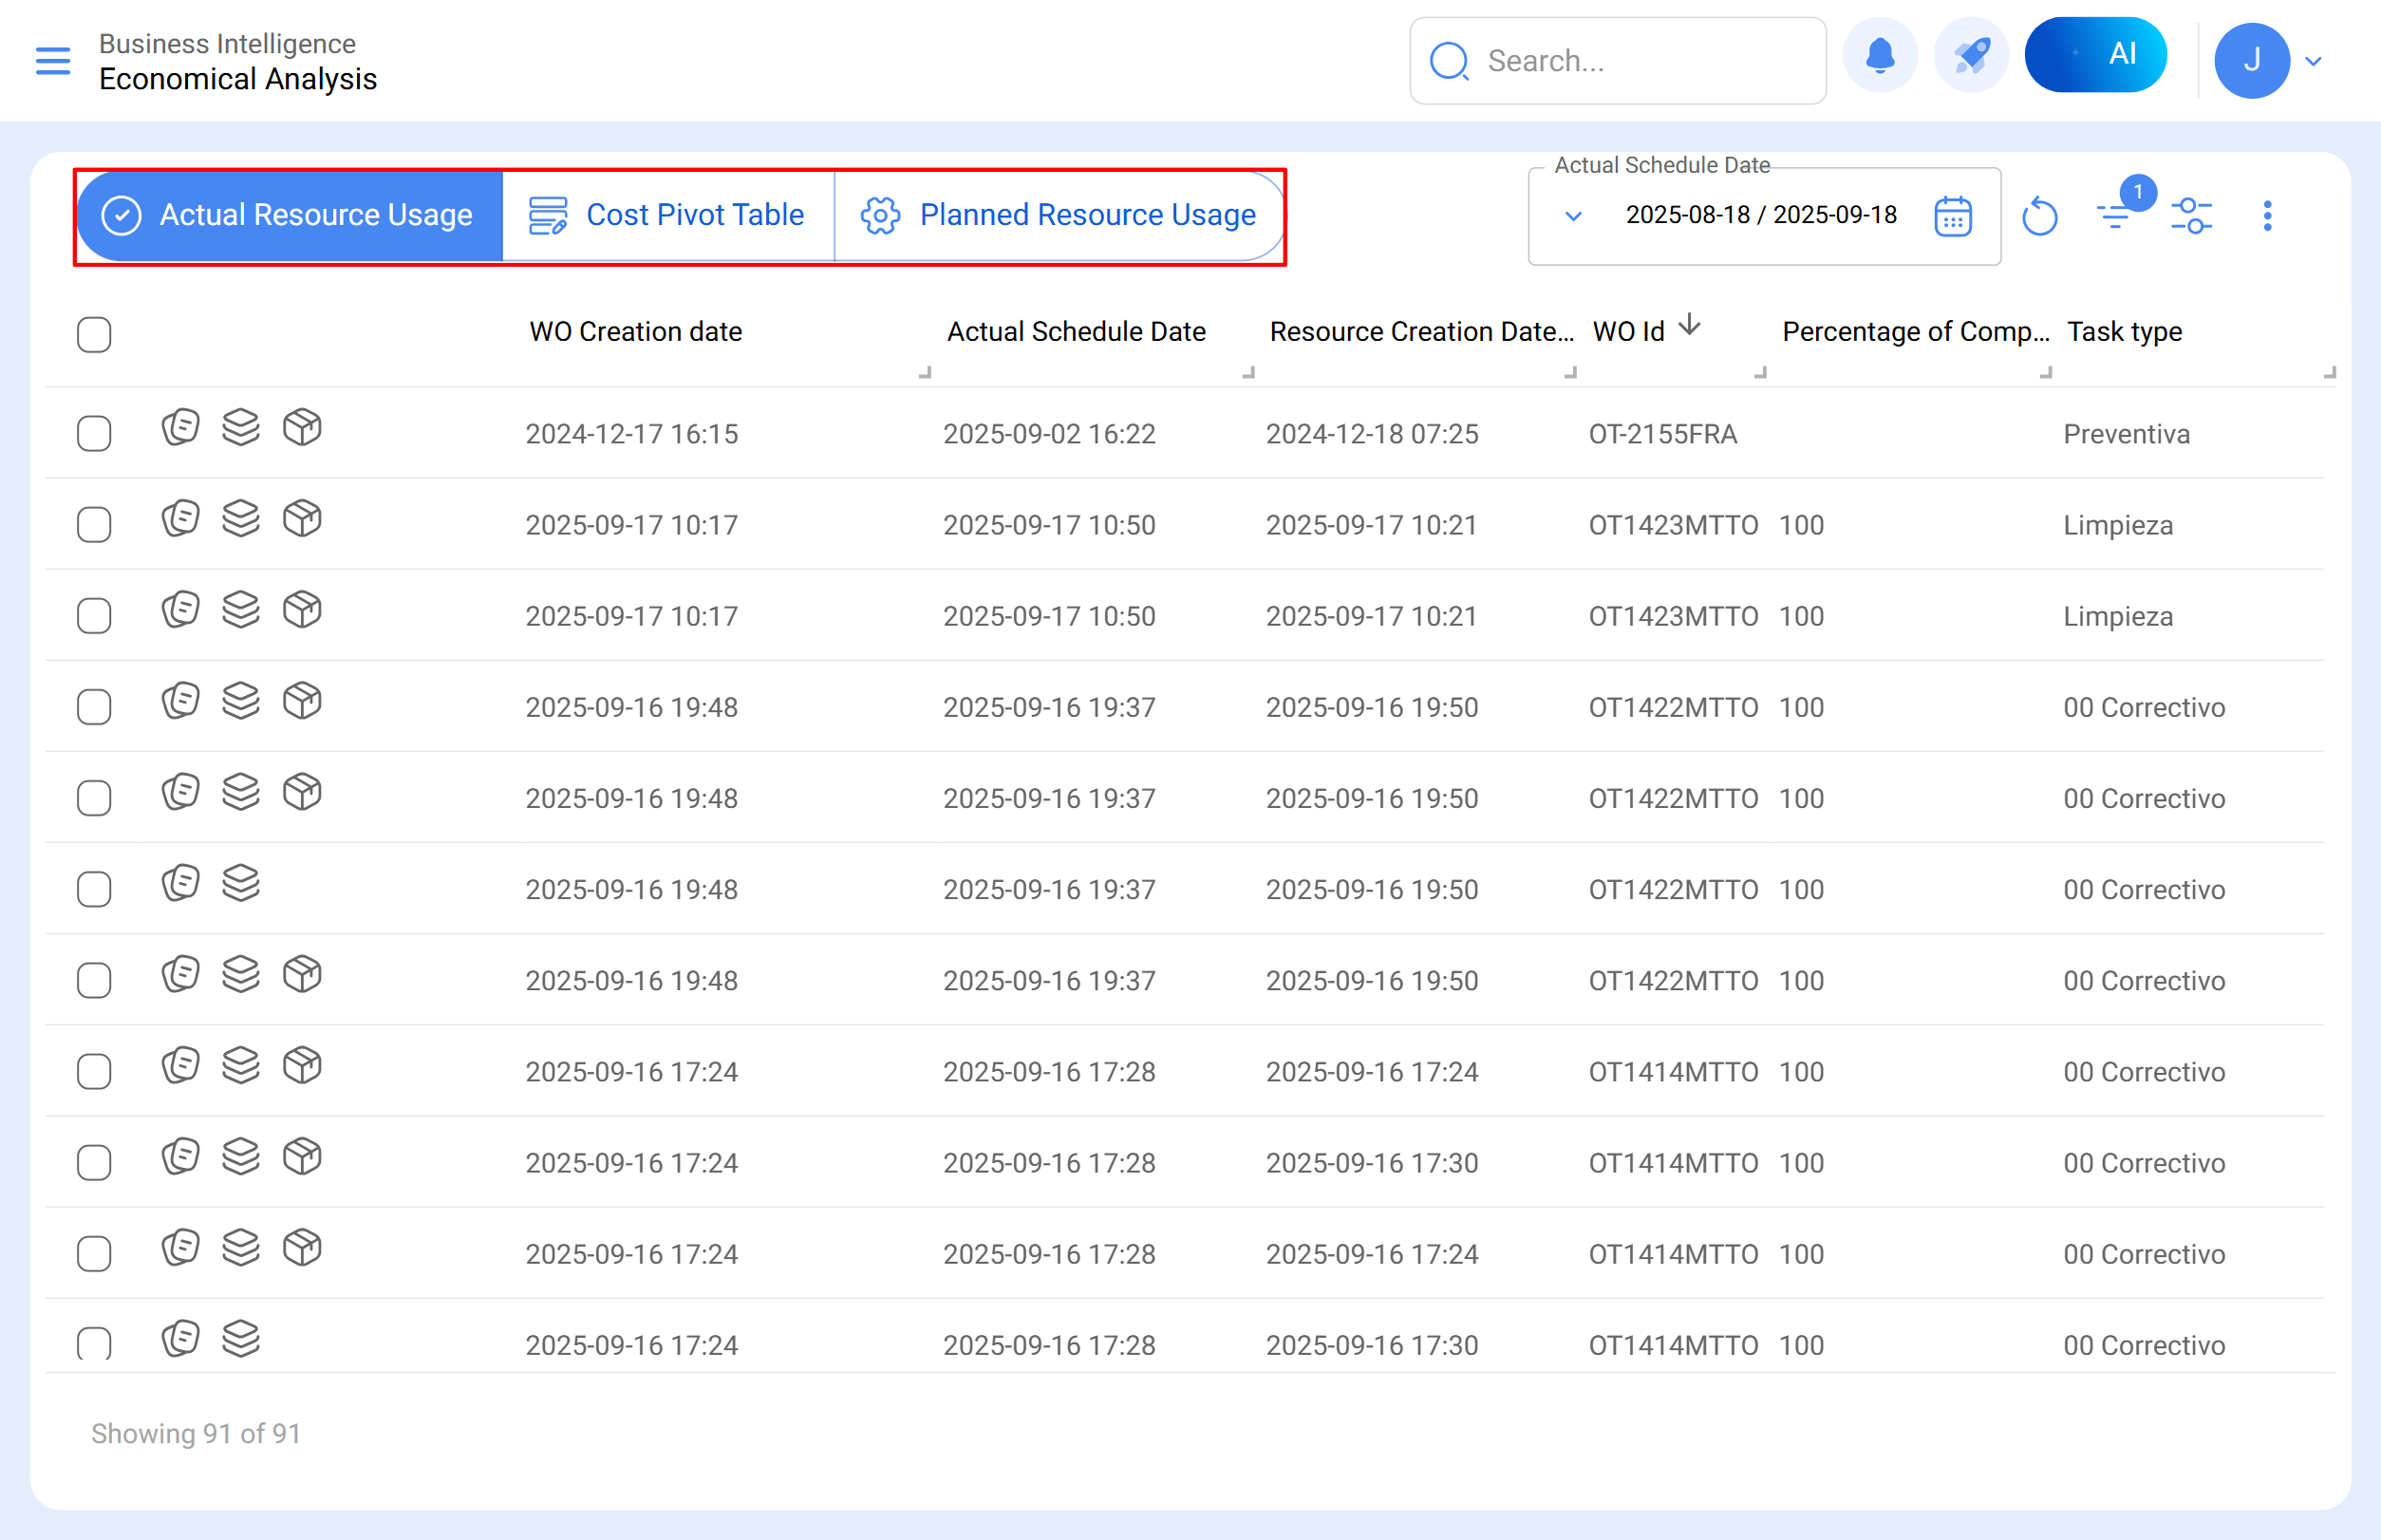
Task: Toggle the select-all header checkbox
Action: (x=94, y=334)
